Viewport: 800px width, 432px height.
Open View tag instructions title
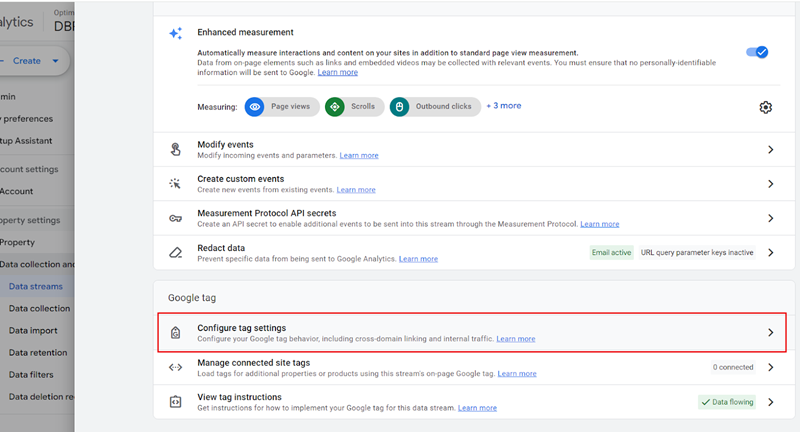tap(239, 397)
